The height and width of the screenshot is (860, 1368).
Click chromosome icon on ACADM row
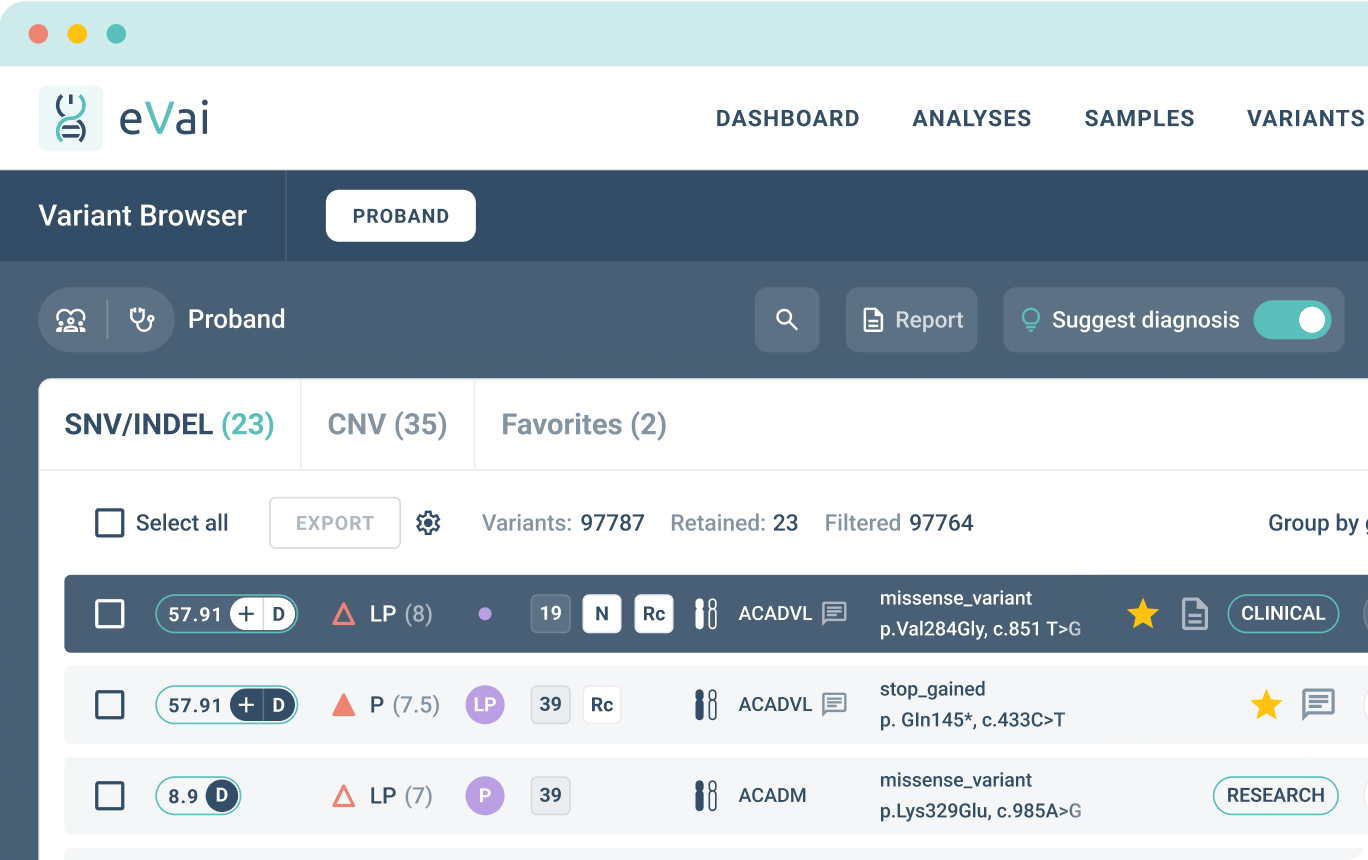[706, 796]
